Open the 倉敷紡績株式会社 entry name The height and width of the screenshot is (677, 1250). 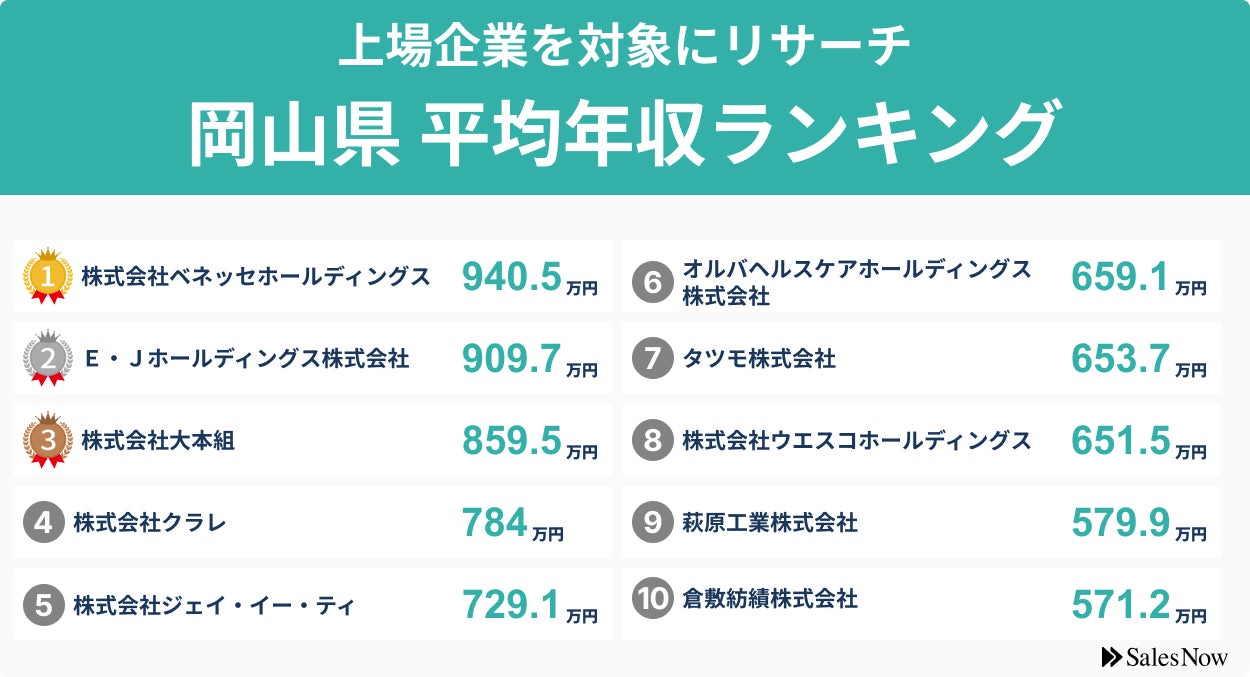click(x=769, y=599)
